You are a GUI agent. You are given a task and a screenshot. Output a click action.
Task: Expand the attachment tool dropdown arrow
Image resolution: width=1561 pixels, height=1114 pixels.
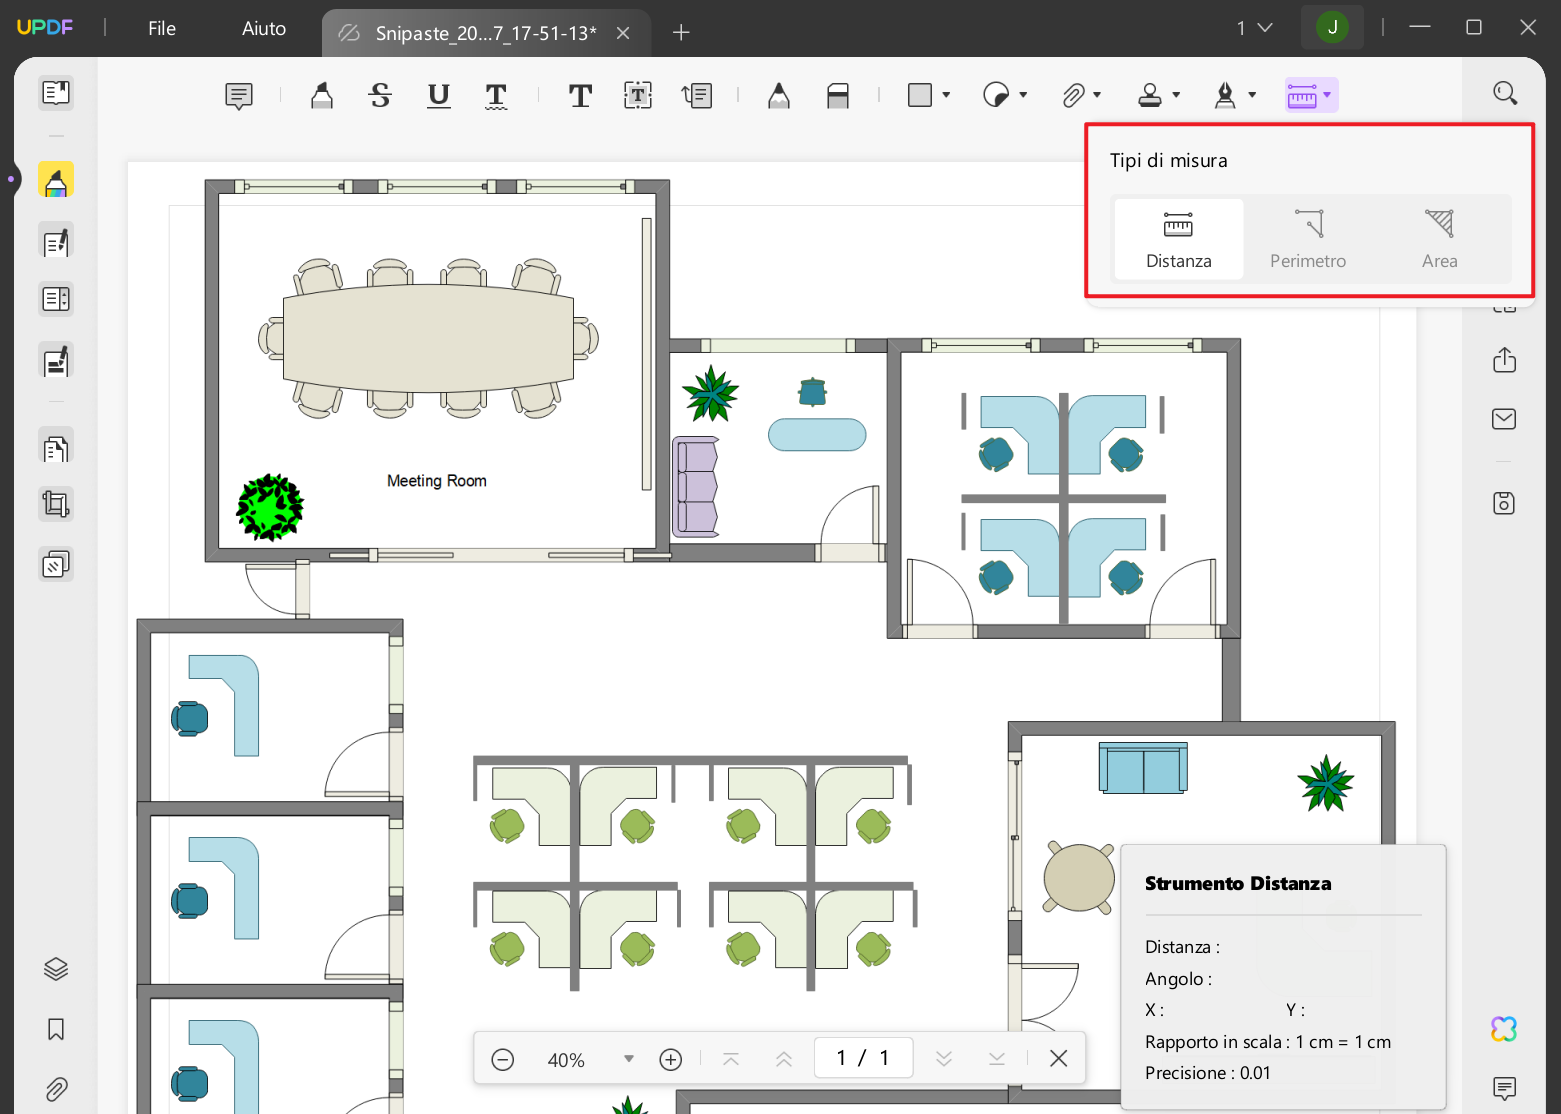[x=1097, y=95]
